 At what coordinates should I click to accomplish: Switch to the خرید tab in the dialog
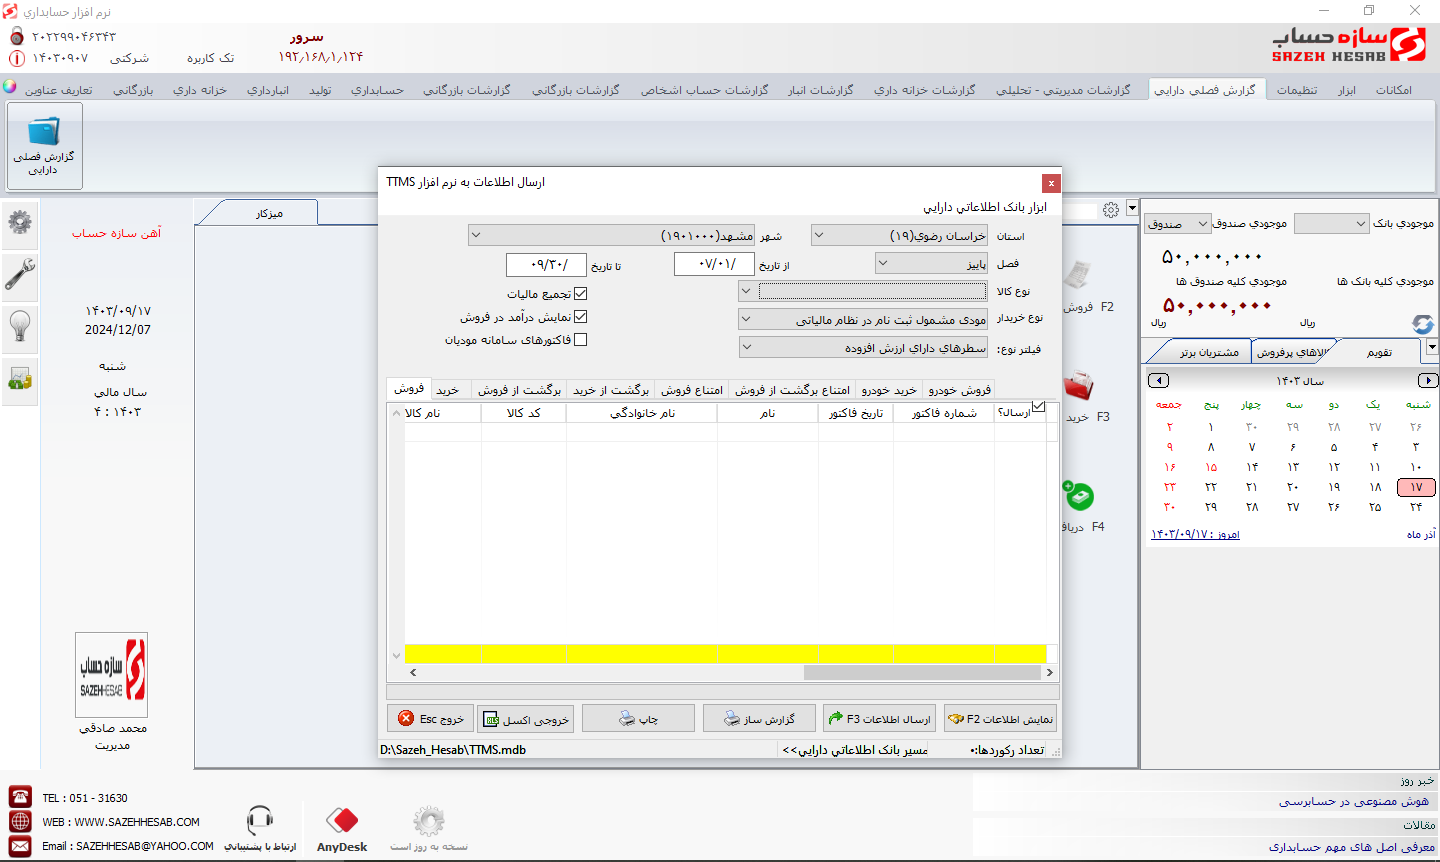tap(448, 390)
